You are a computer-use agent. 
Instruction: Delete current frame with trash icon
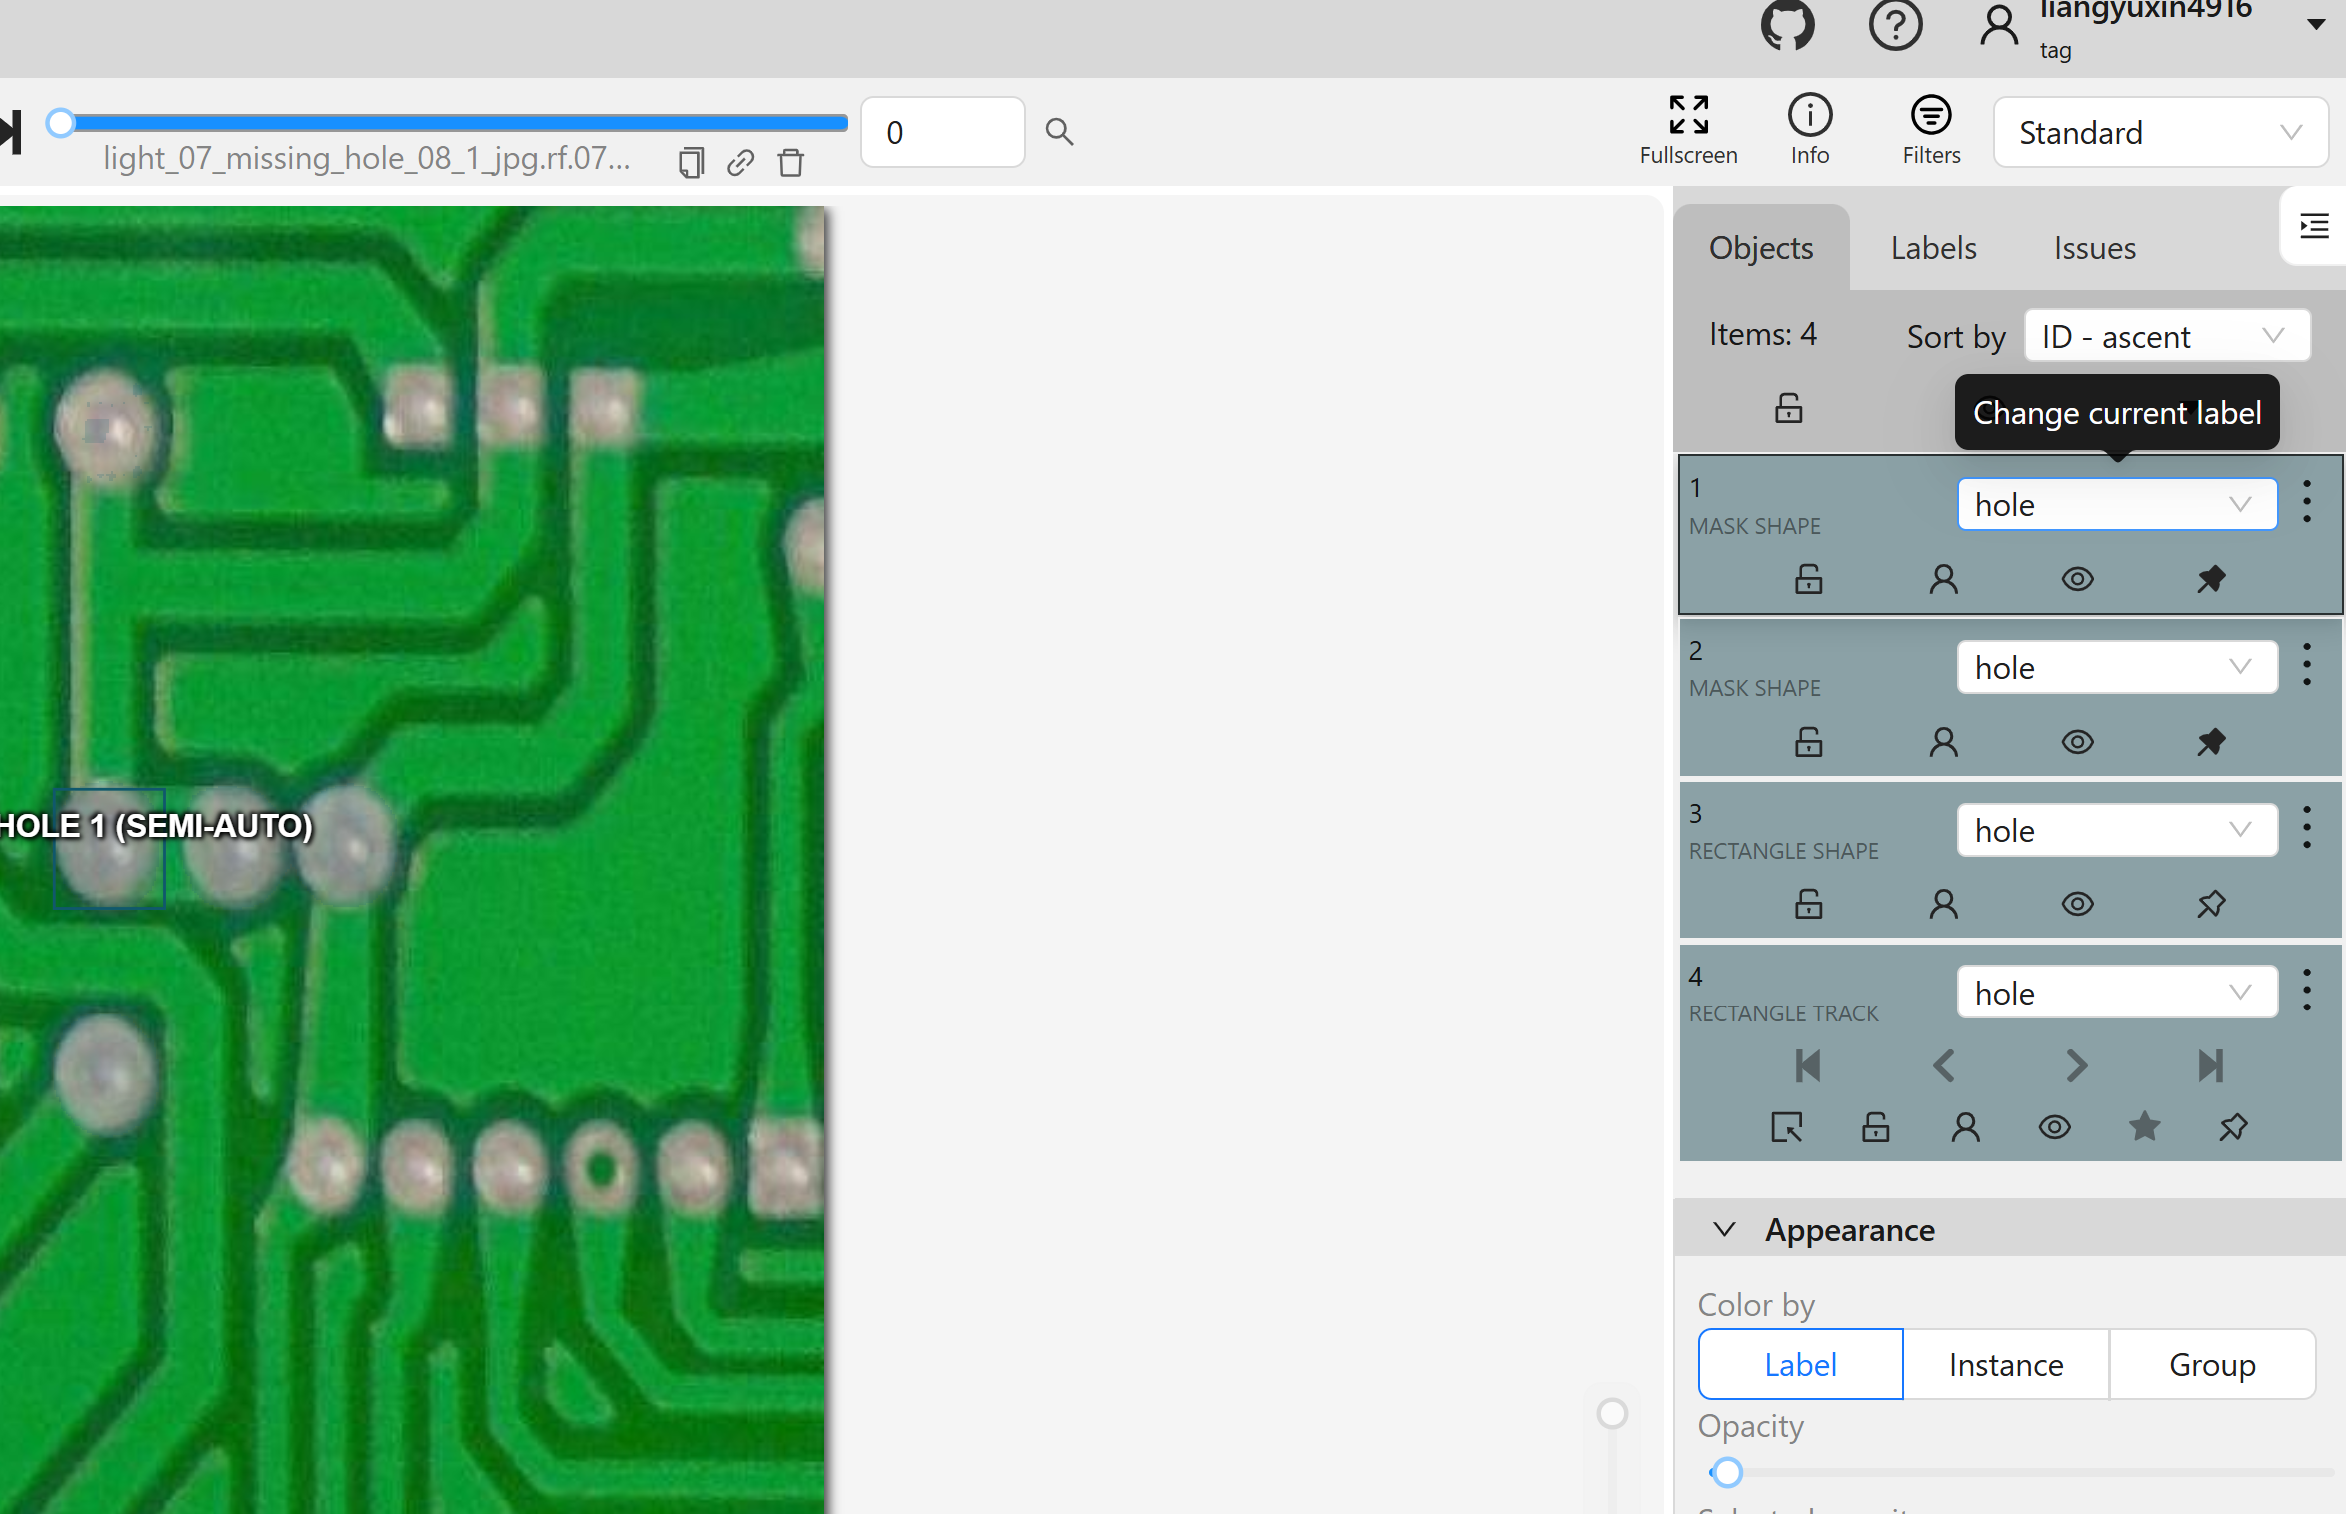click(x=790, y=163)
